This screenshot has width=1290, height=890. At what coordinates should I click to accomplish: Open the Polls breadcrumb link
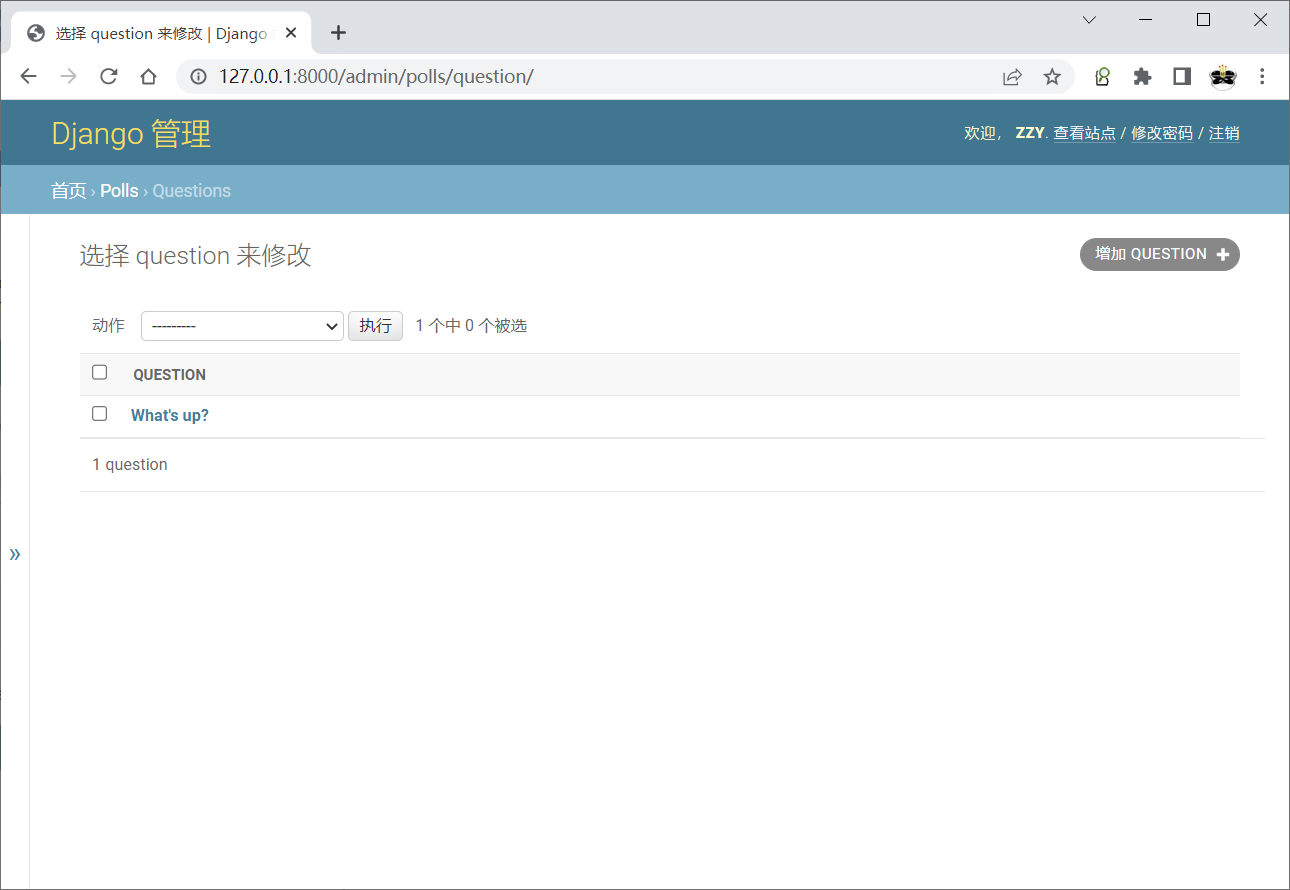(119, 191)
